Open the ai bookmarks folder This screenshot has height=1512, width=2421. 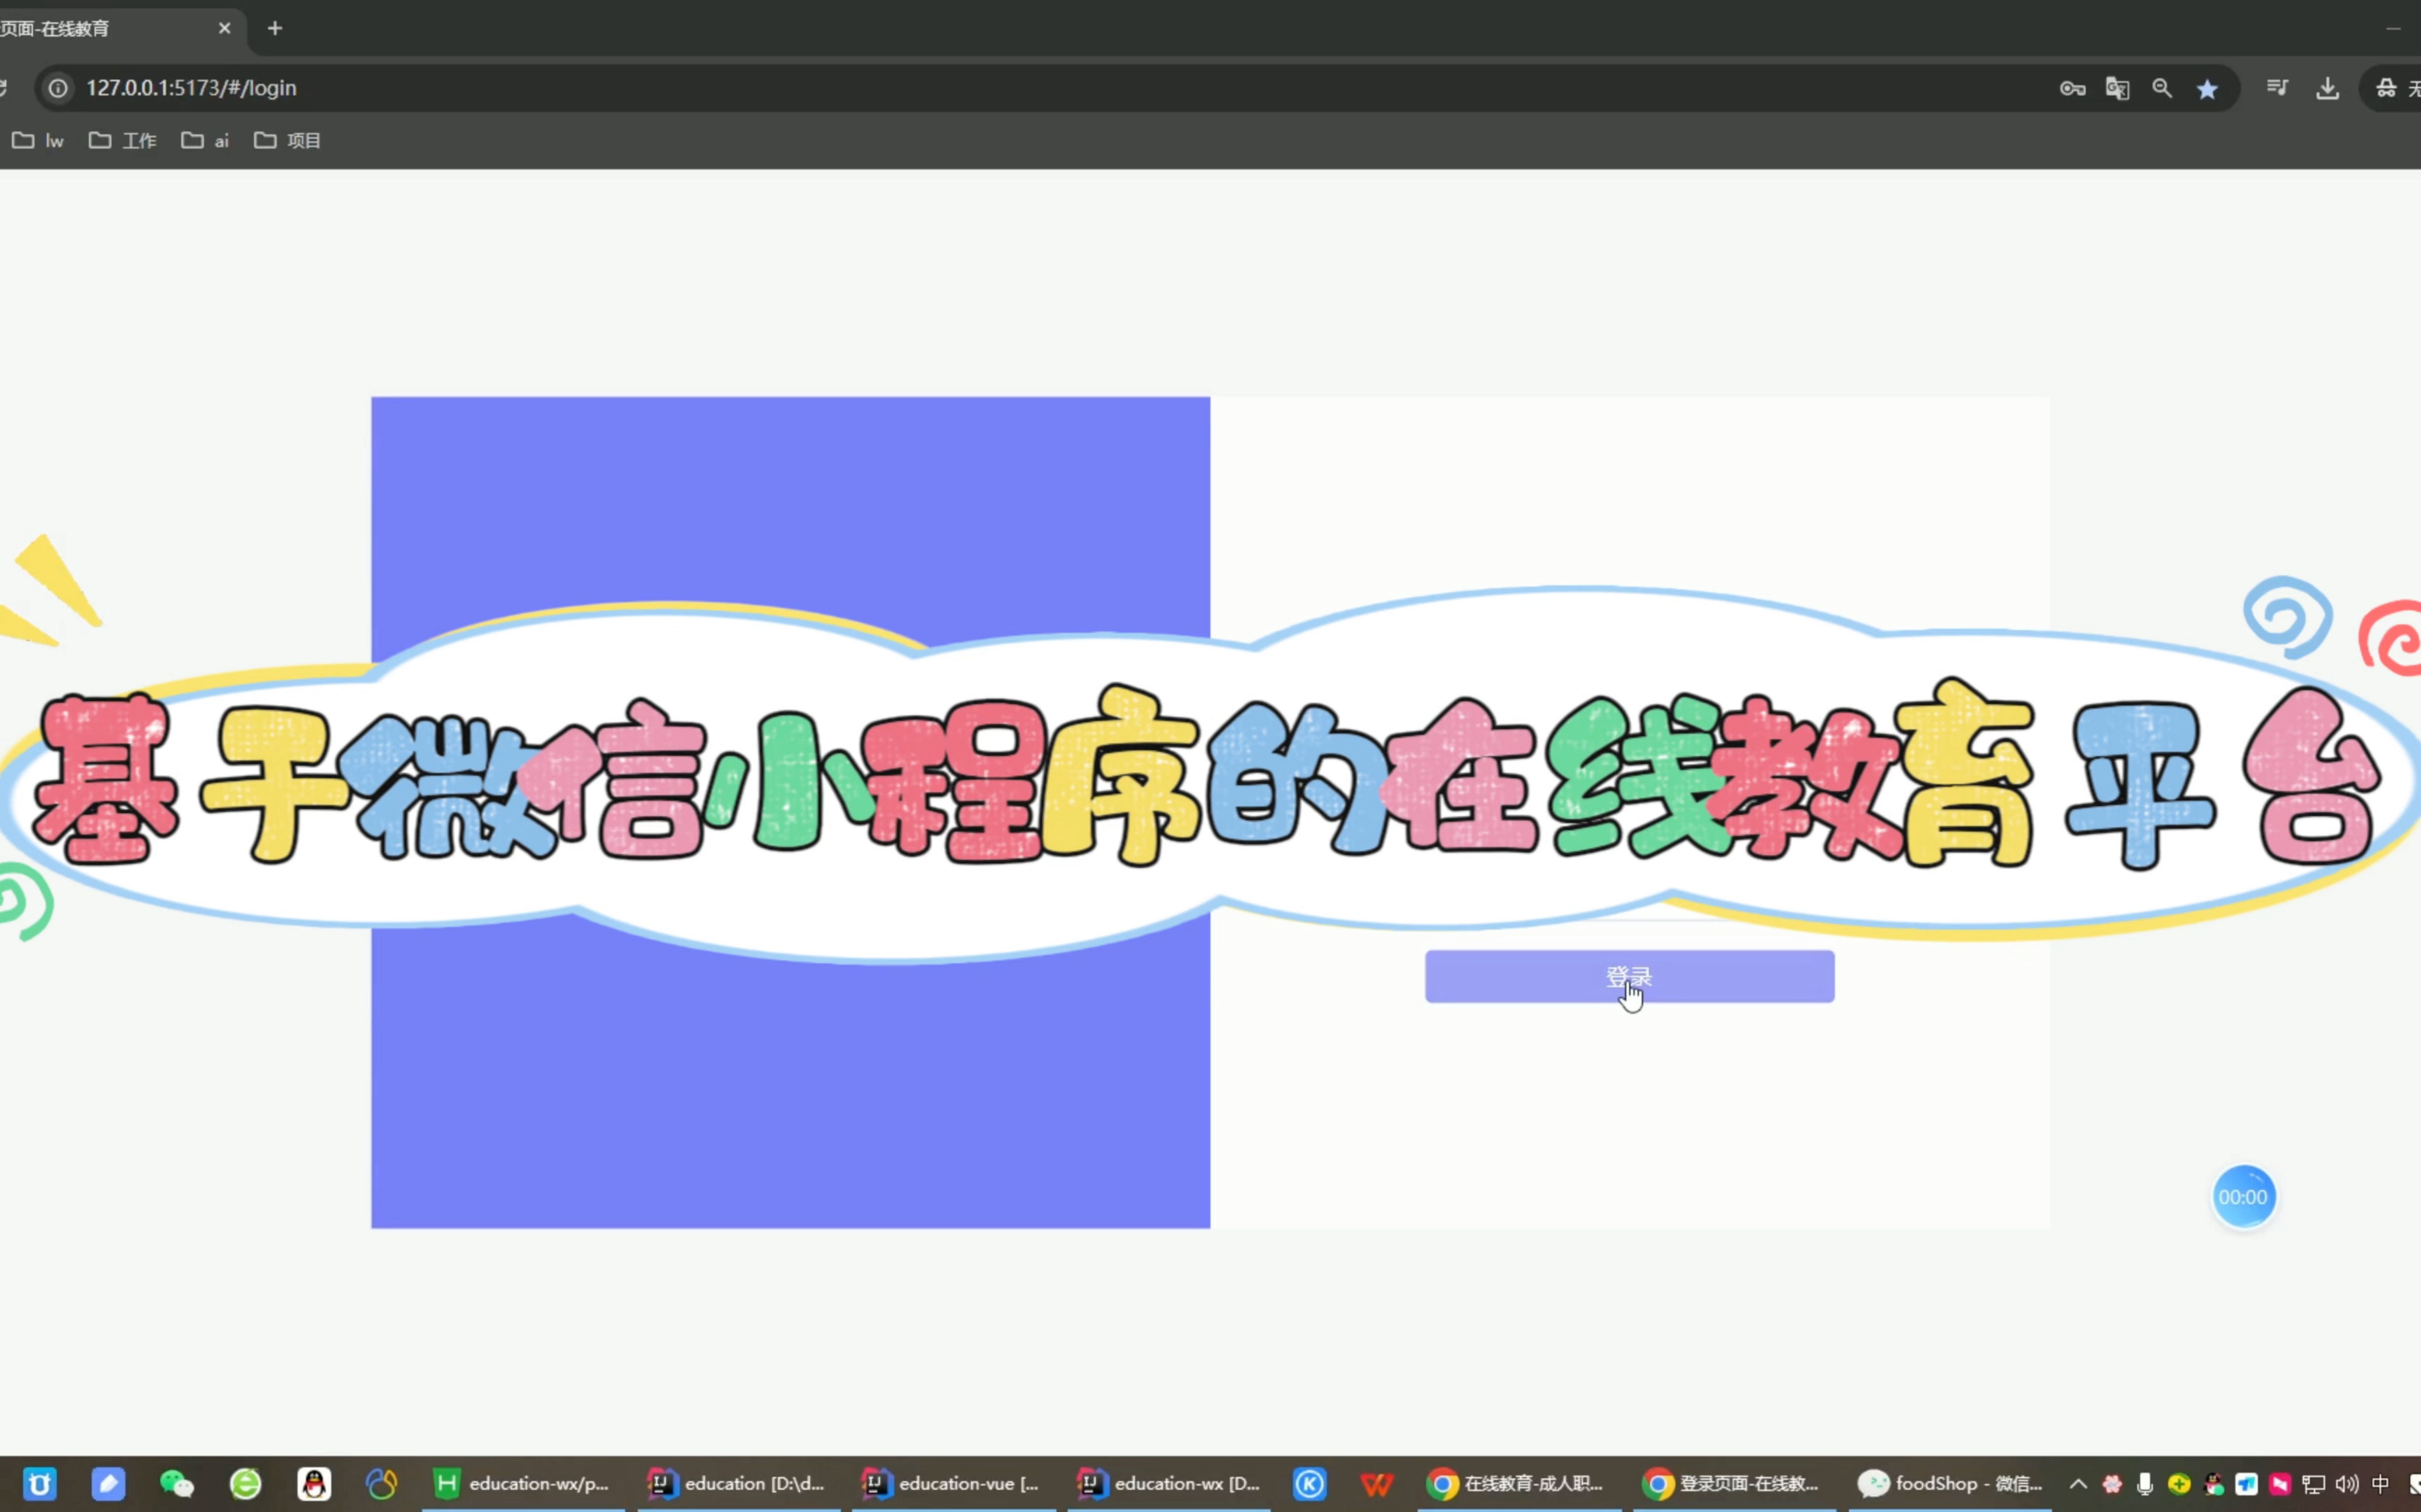[205, 141]
